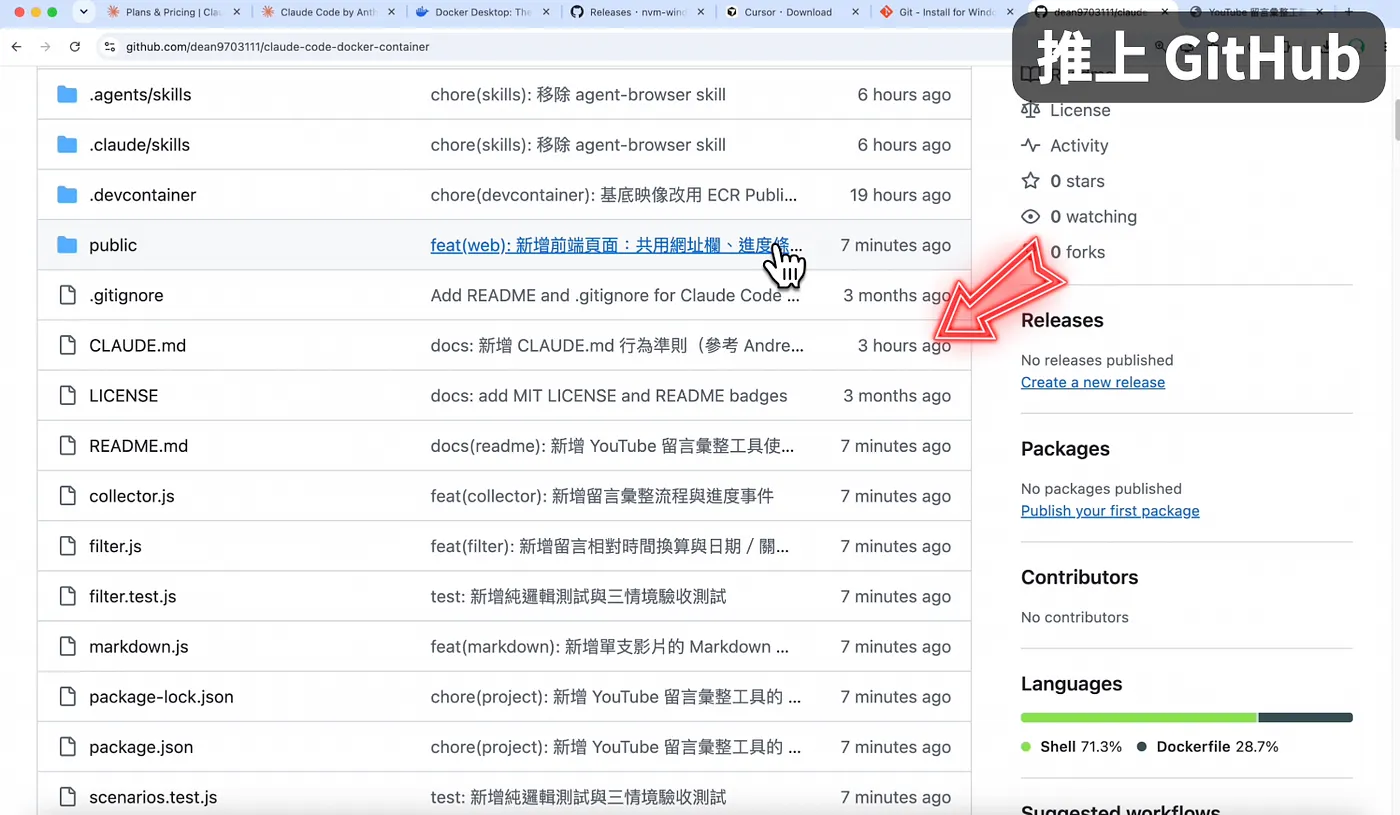This screenshot has width=1400, height=815.
Task: Click the file icon beside collector.js
Action: pos(67,496)
